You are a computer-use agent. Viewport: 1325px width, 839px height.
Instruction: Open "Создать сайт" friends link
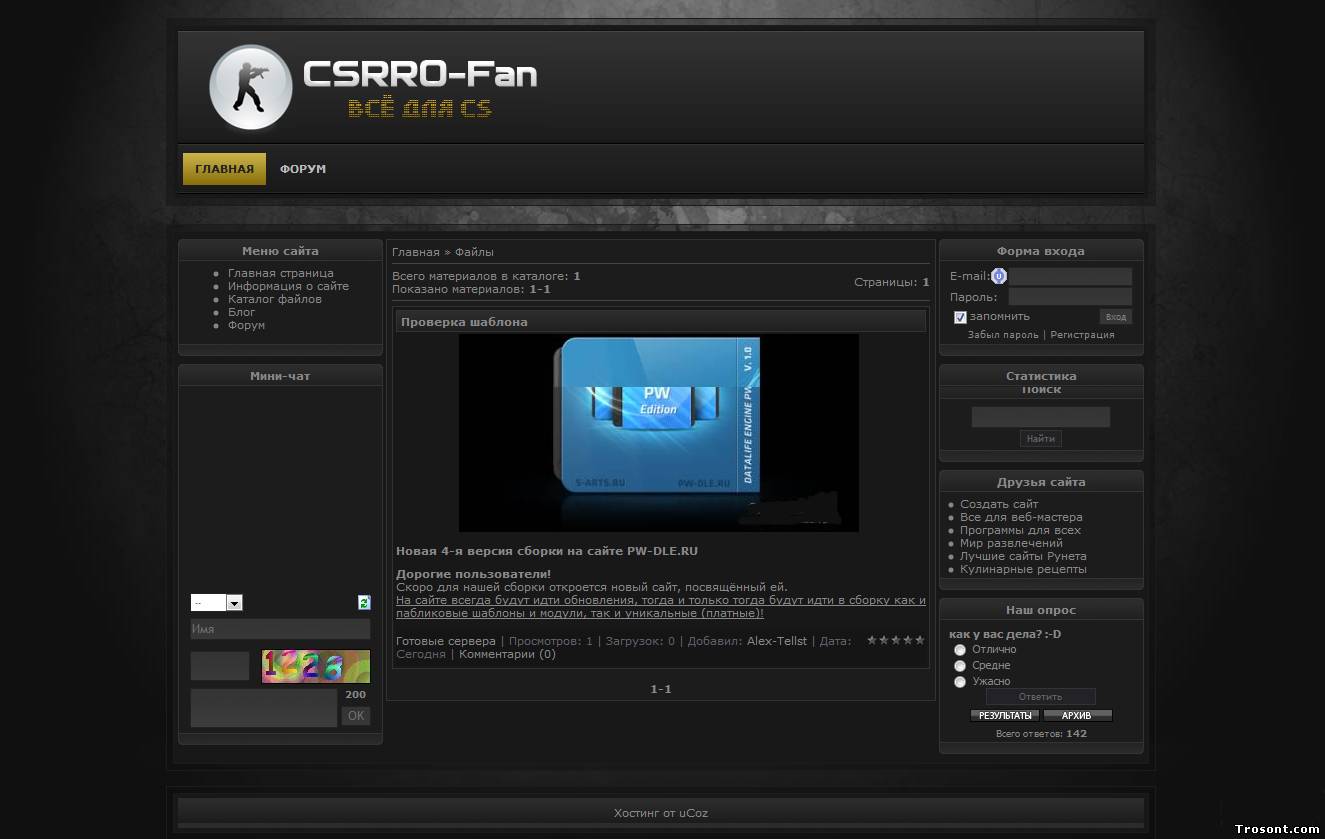[999, 504]
